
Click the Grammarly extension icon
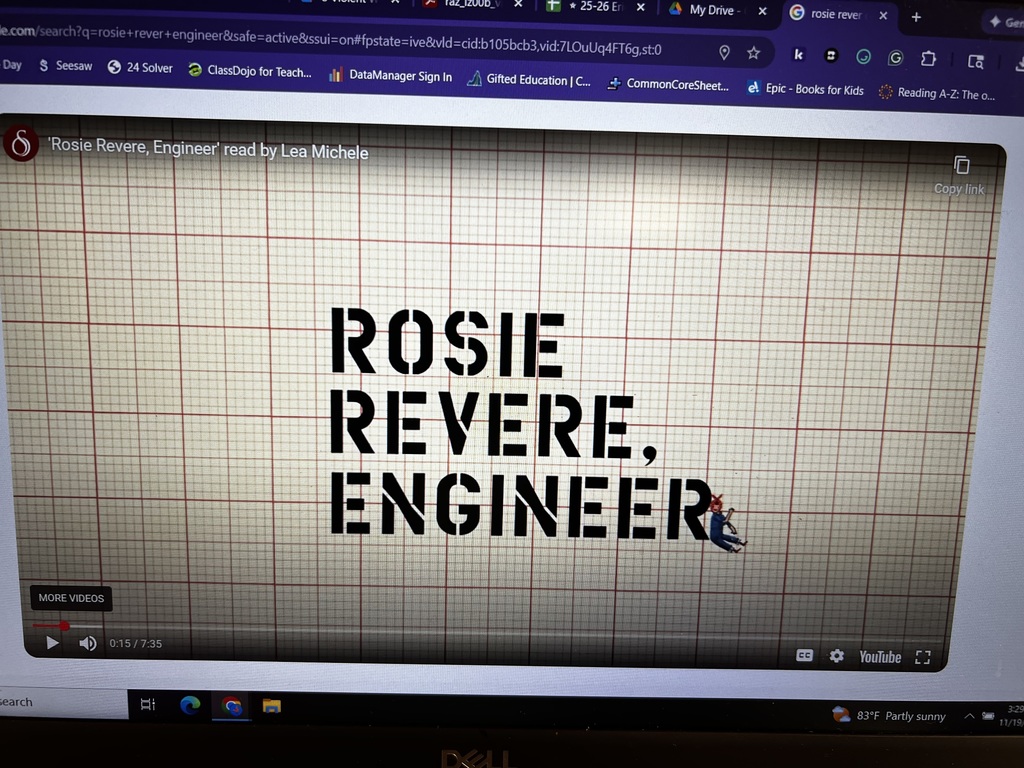click(862, 57)
